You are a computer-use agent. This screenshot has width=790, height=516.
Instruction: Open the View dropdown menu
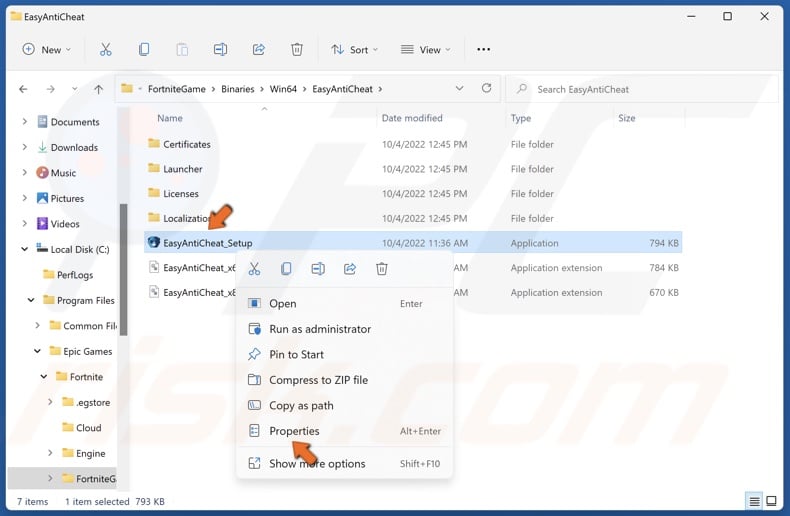click(x=426, y=49)
